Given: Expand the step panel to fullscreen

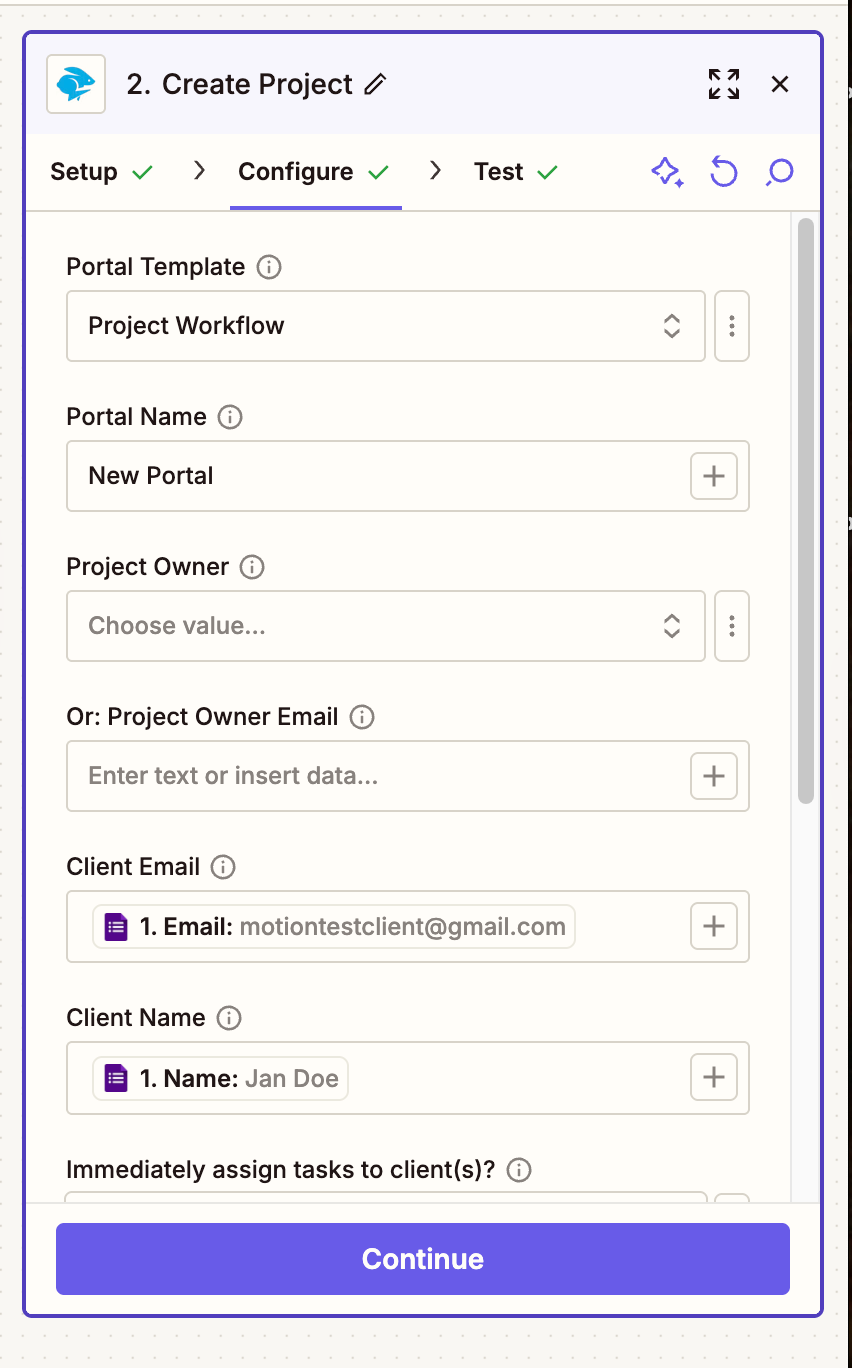Looking at the screenshot, I should click(724, 84).
